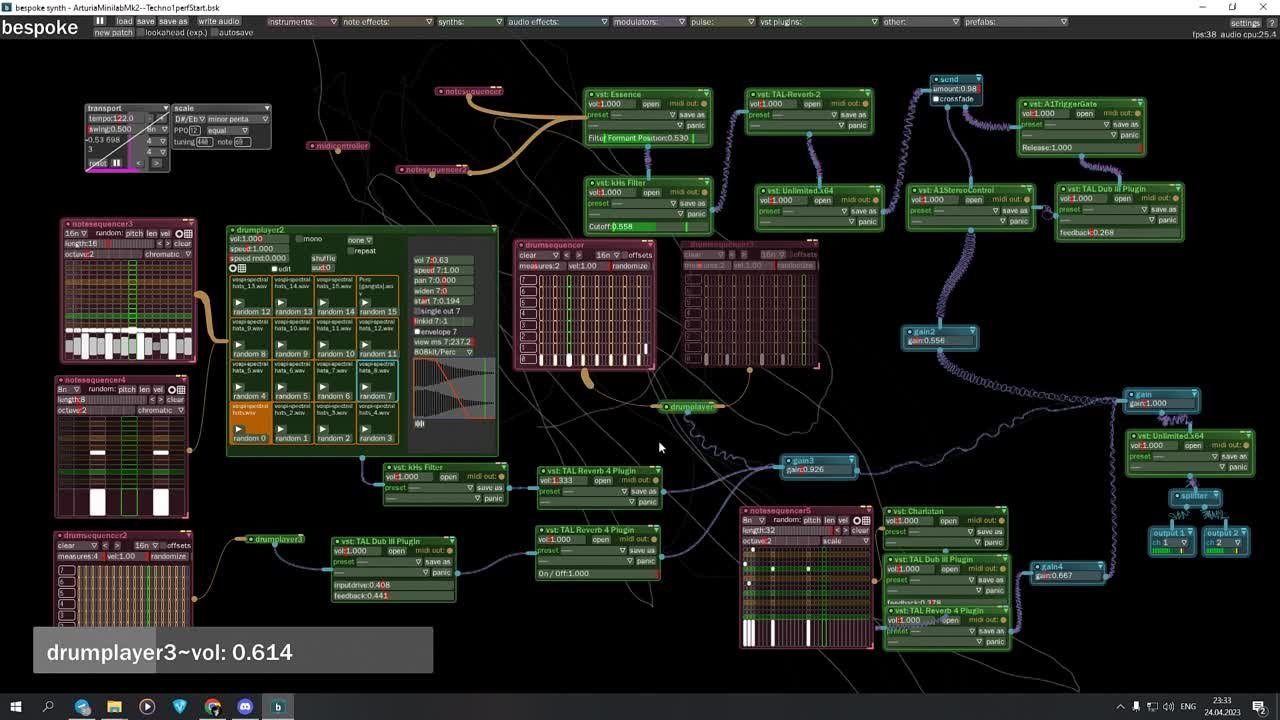Open Discord from the taskbar

pyautogui.click(x=245, y=707)
